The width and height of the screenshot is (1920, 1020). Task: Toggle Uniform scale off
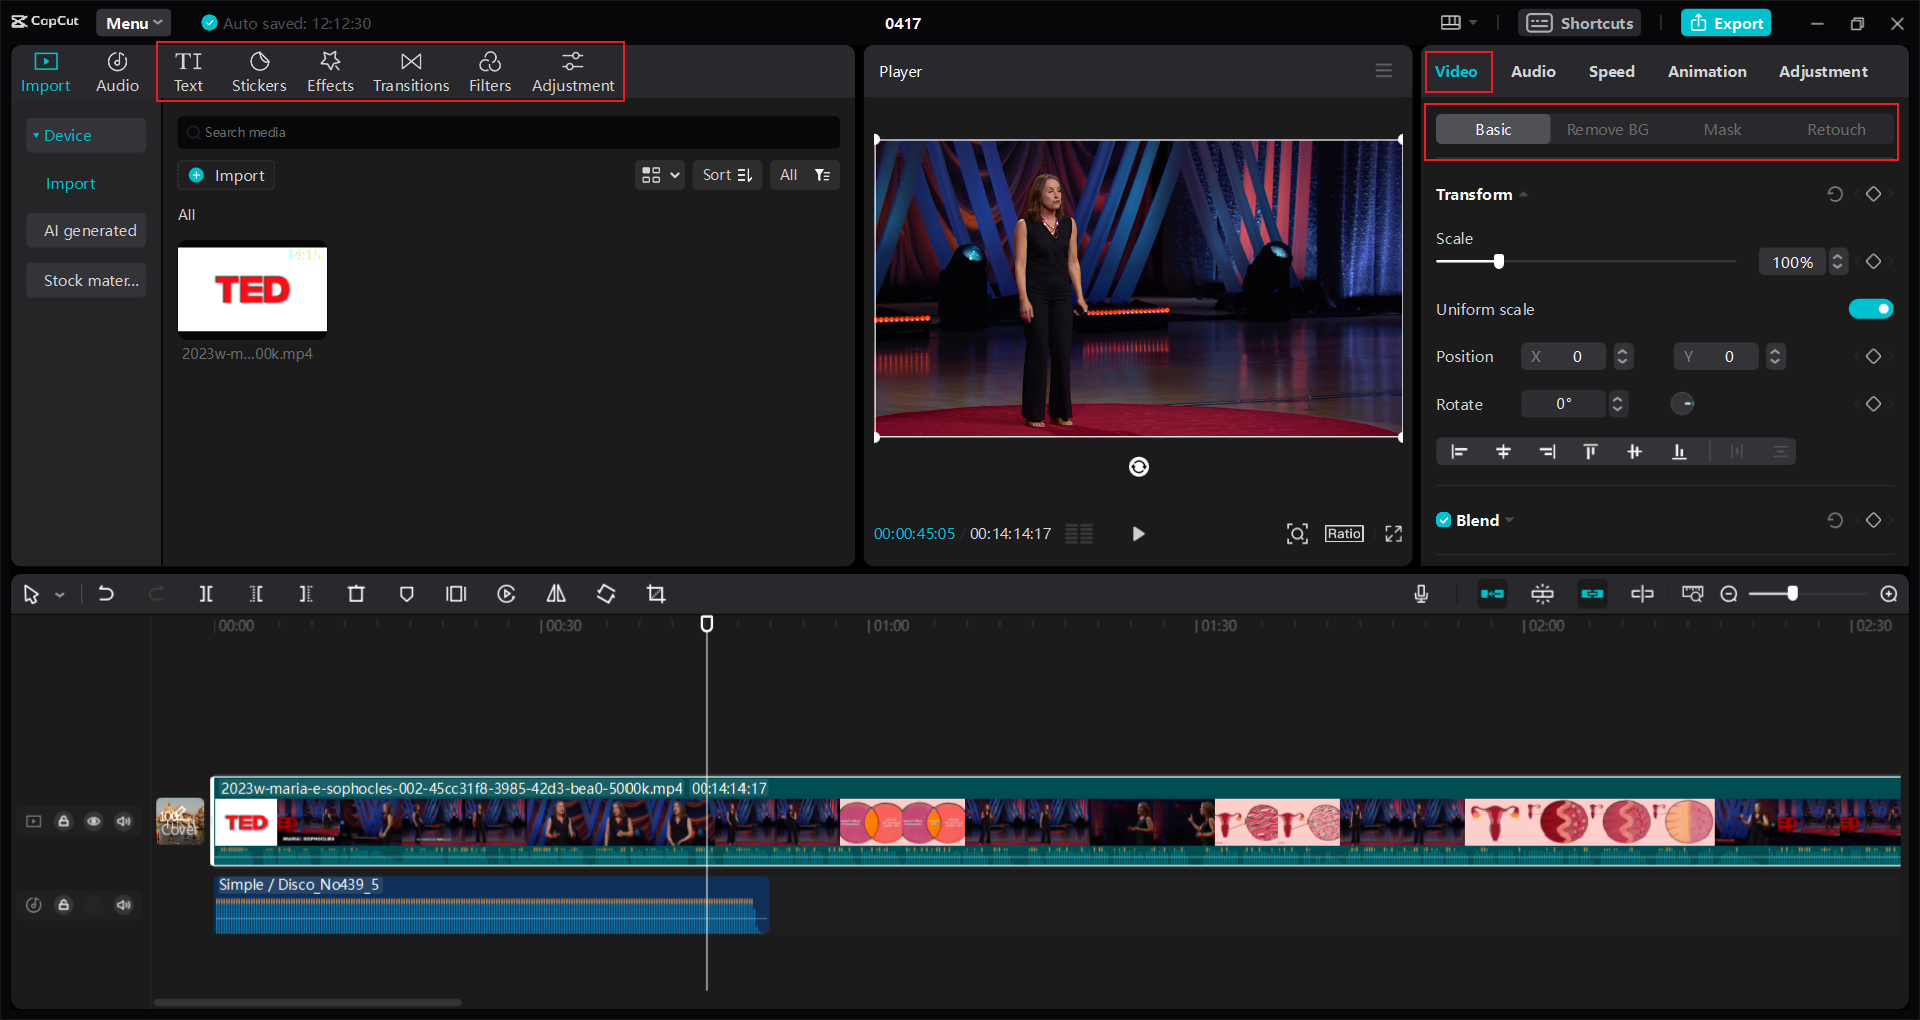pos(1872,309)
